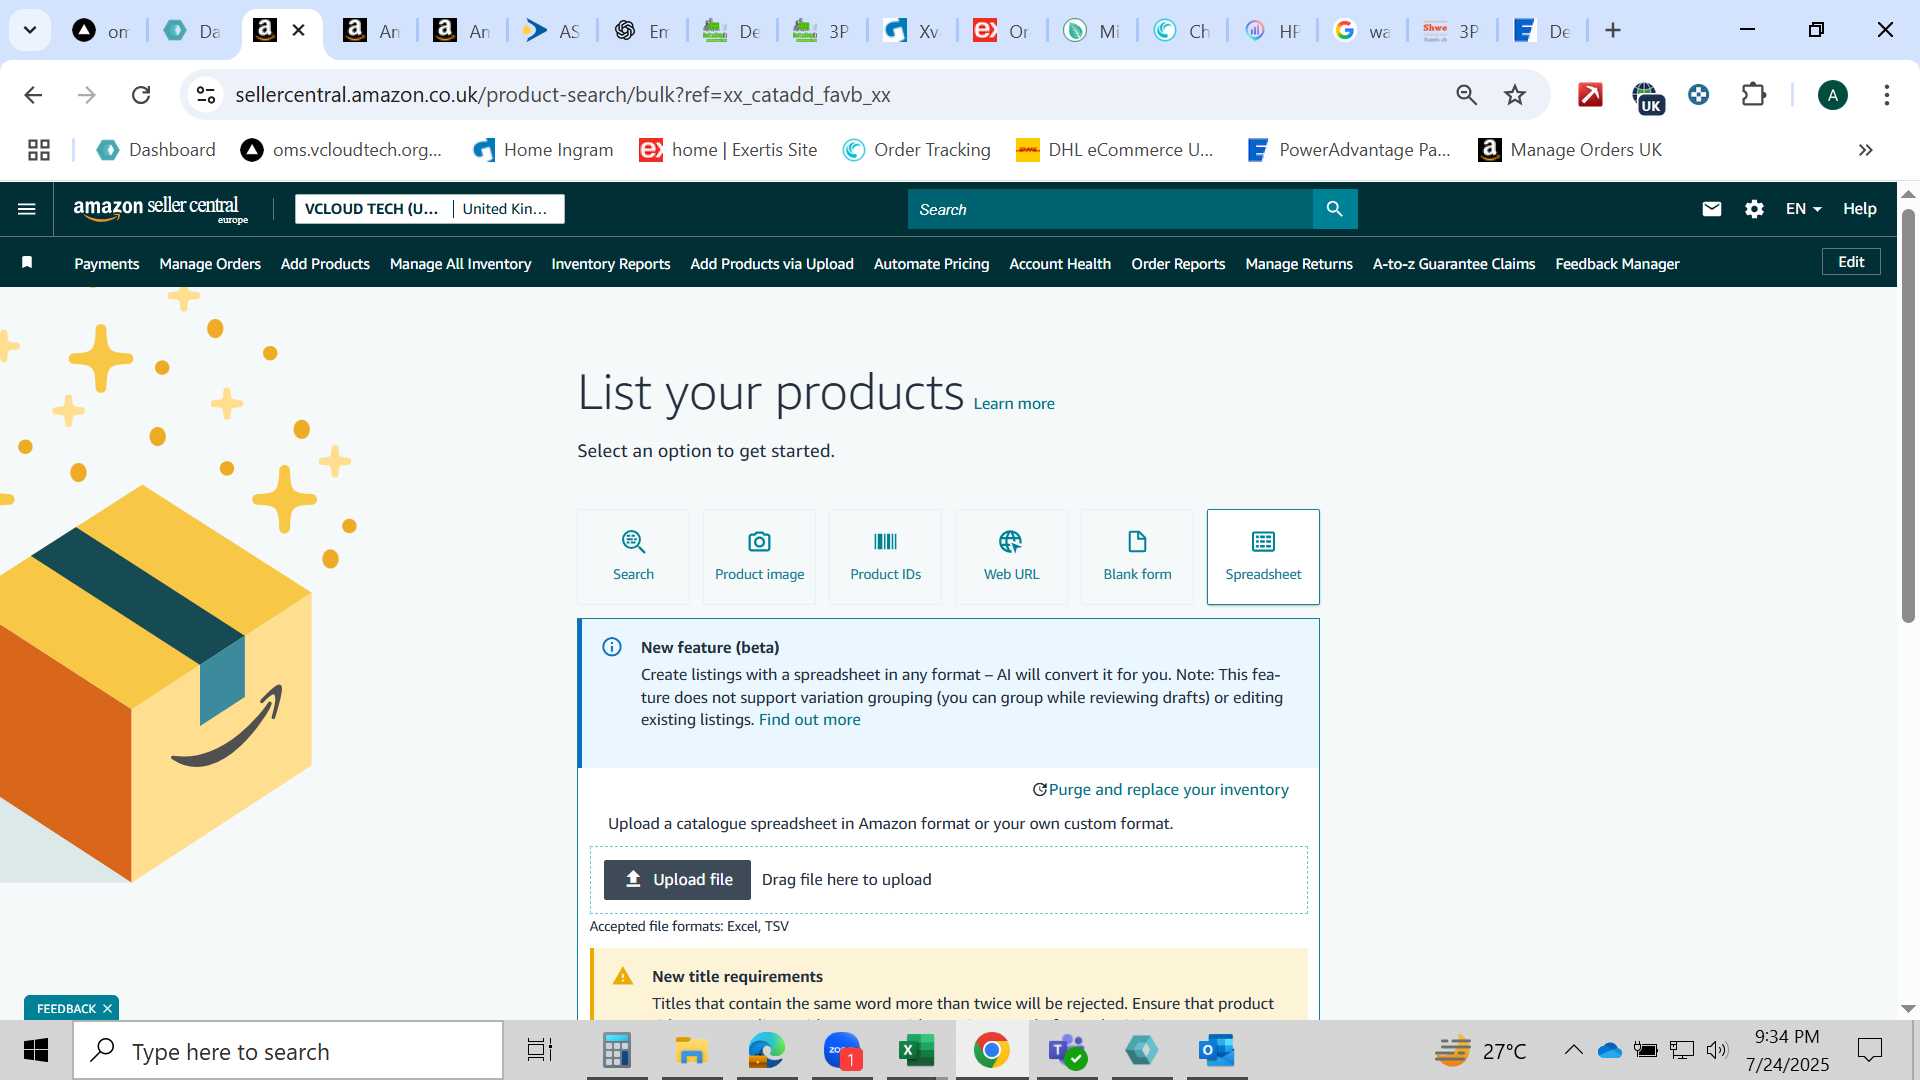Open the Help link in header
The image size is (1920, 1080).
[1860, 209]
